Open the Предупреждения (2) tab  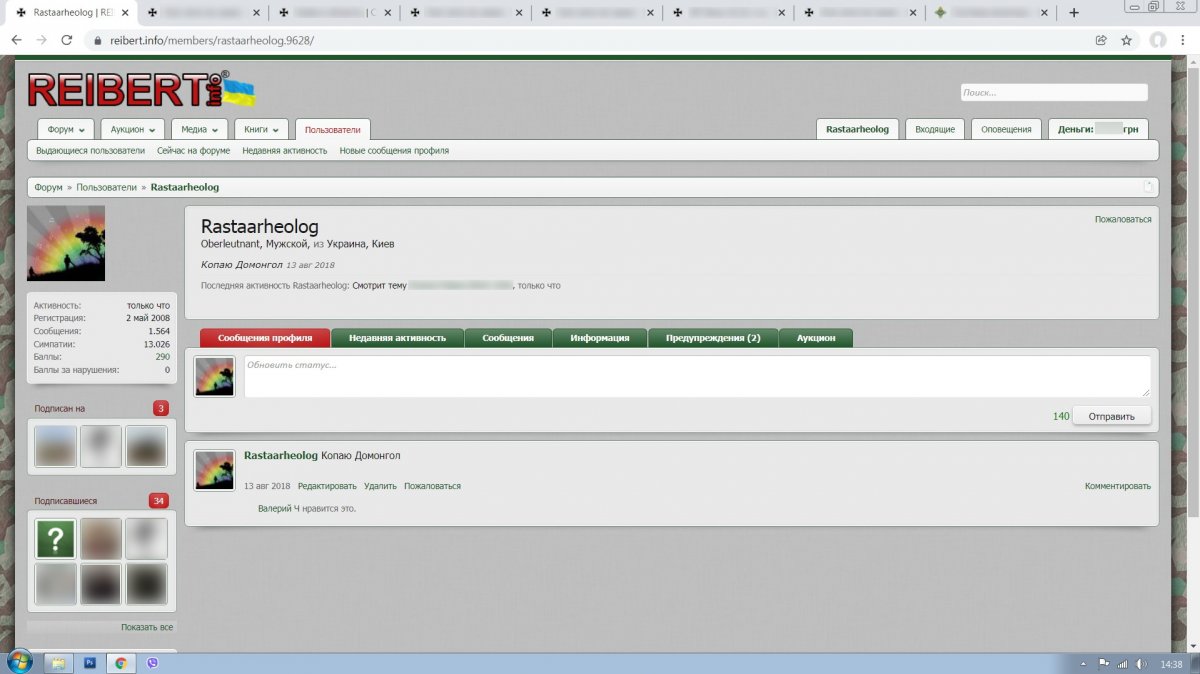point(712,338)
